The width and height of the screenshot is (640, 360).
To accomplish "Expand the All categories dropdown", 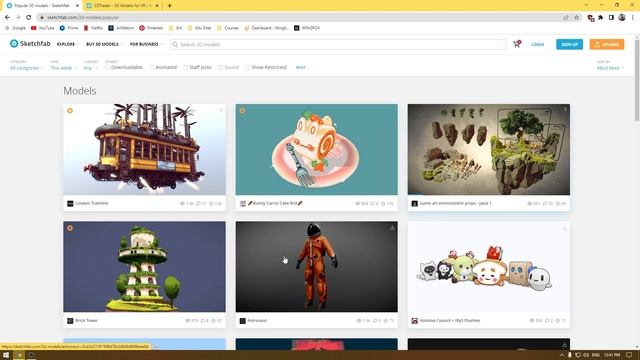I will pyautogui.click(x=27, y=68).
